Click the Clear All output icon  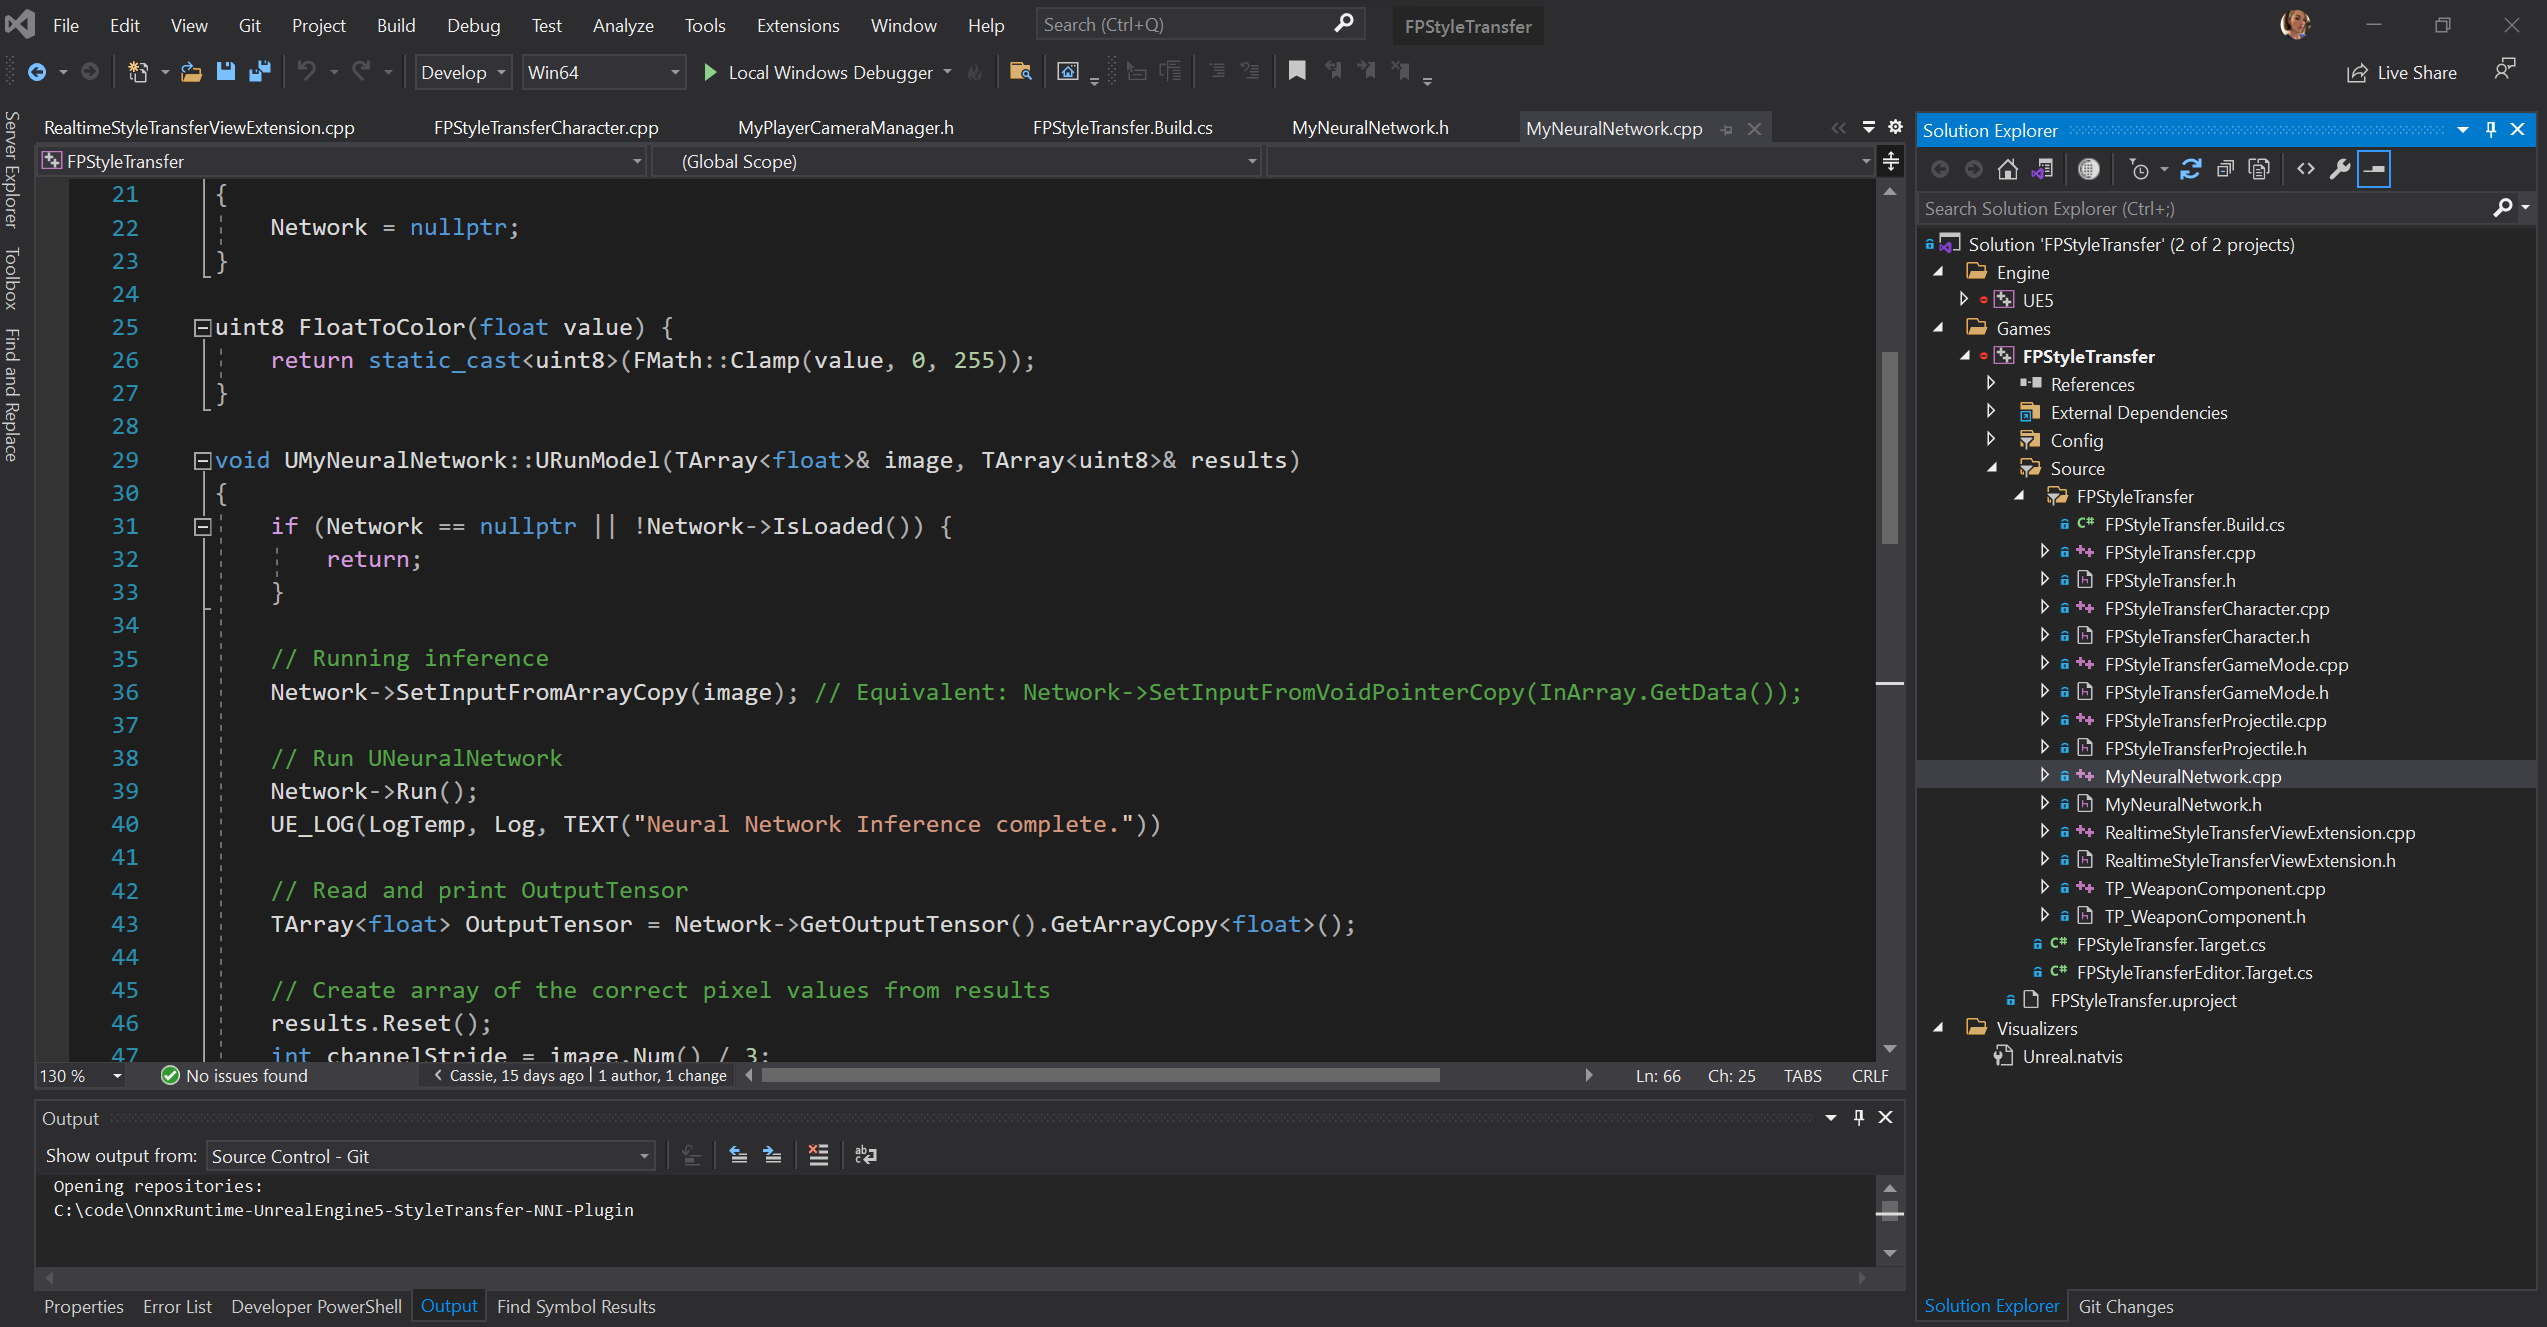[x=818, y=1156]
